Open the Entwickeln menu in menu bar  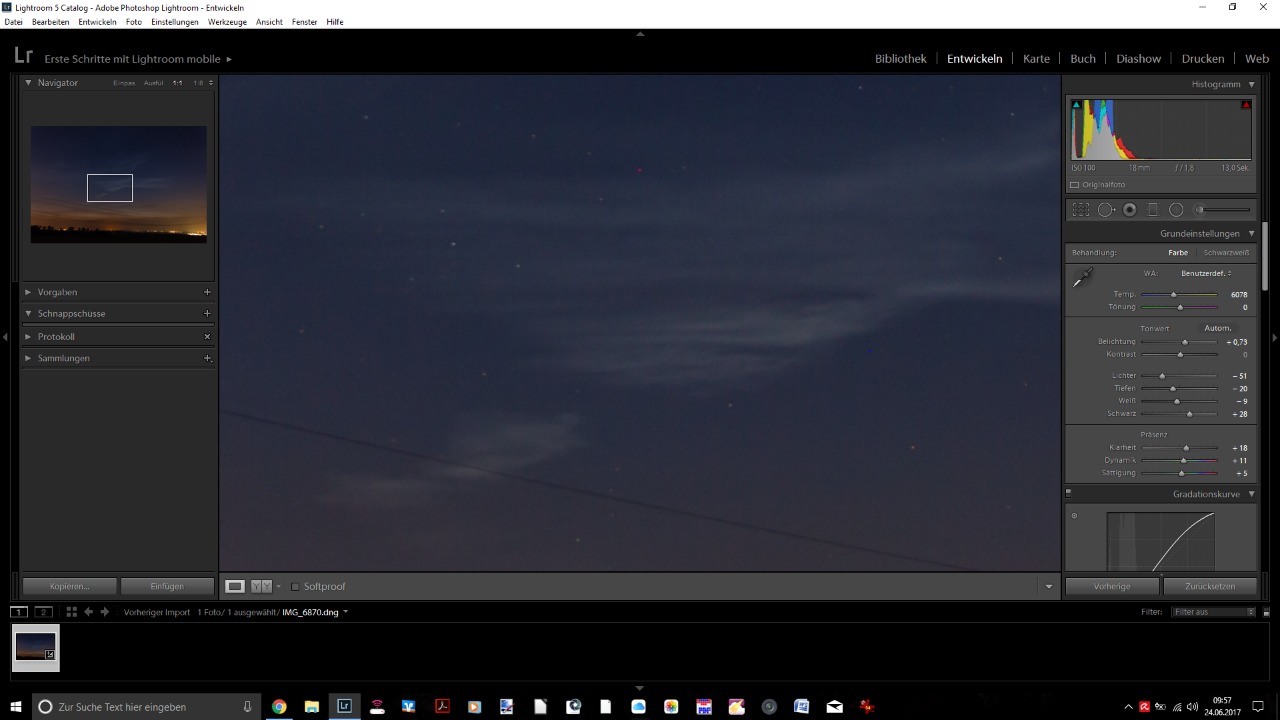(97, 22)
